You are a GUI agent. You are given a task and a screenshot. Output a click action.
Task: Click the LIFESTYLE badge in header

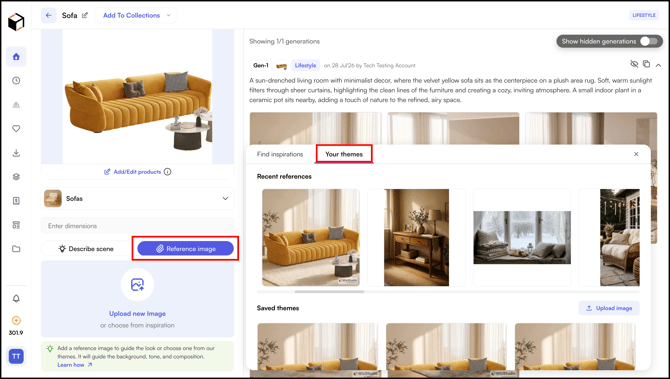(644, 15)
